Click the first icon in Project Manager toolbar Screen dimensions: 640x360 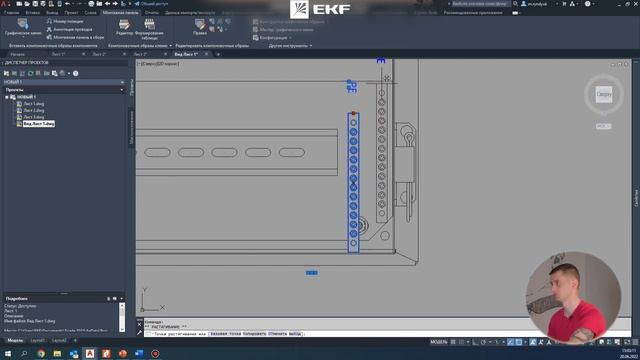tap(6, 73)
